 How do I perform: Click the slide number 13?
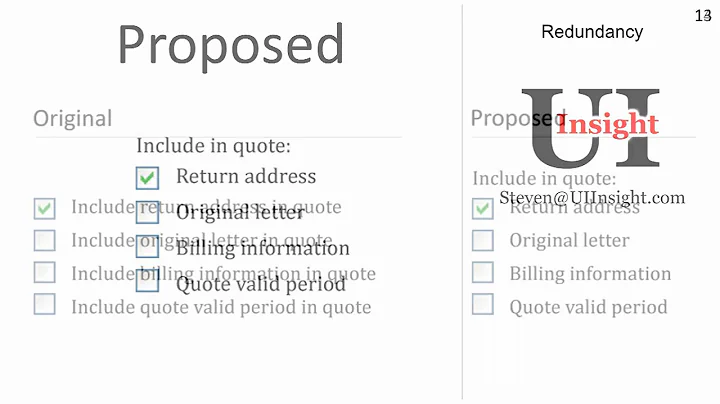coord(702,15)
